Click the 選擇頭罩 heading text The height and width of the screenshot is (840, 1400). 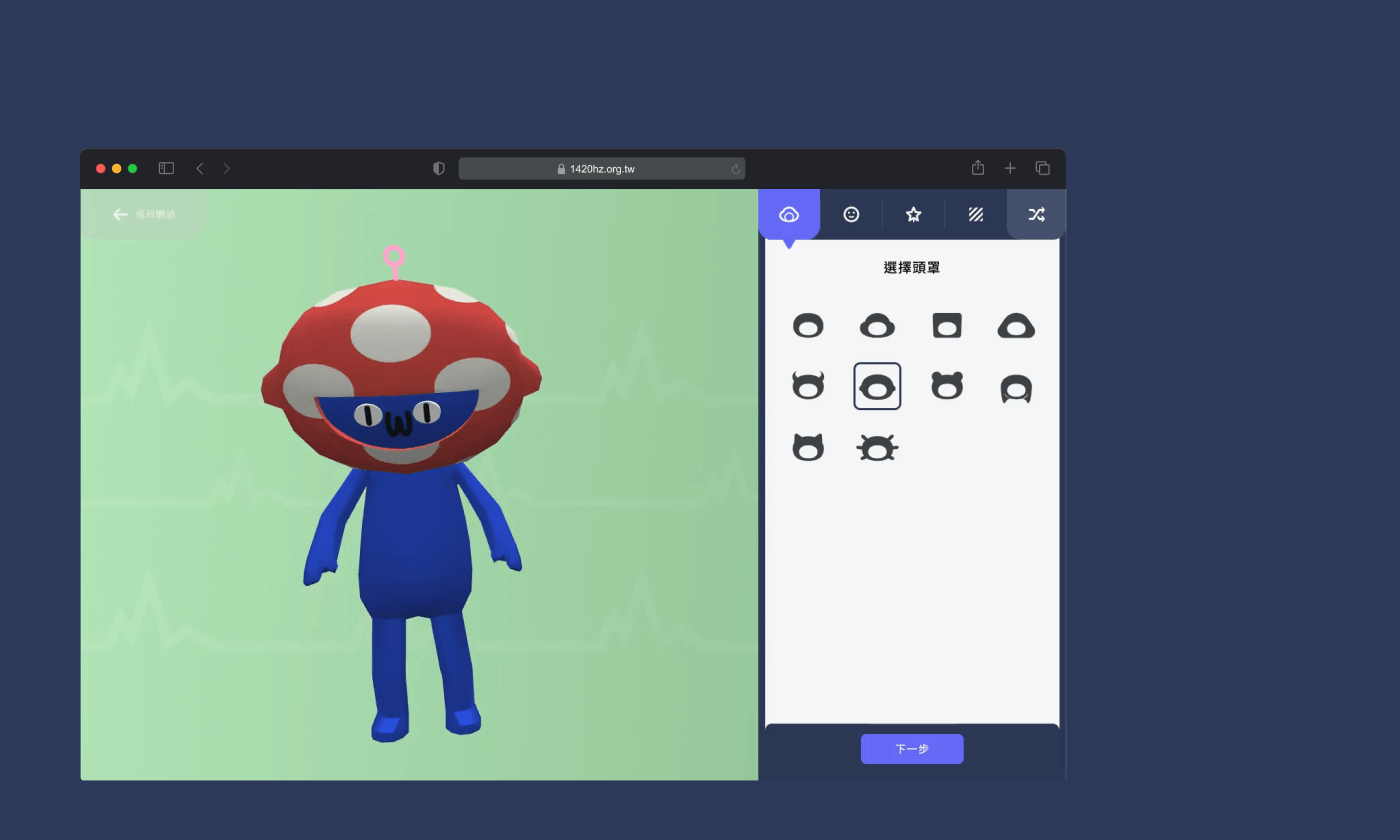[912, 268]
